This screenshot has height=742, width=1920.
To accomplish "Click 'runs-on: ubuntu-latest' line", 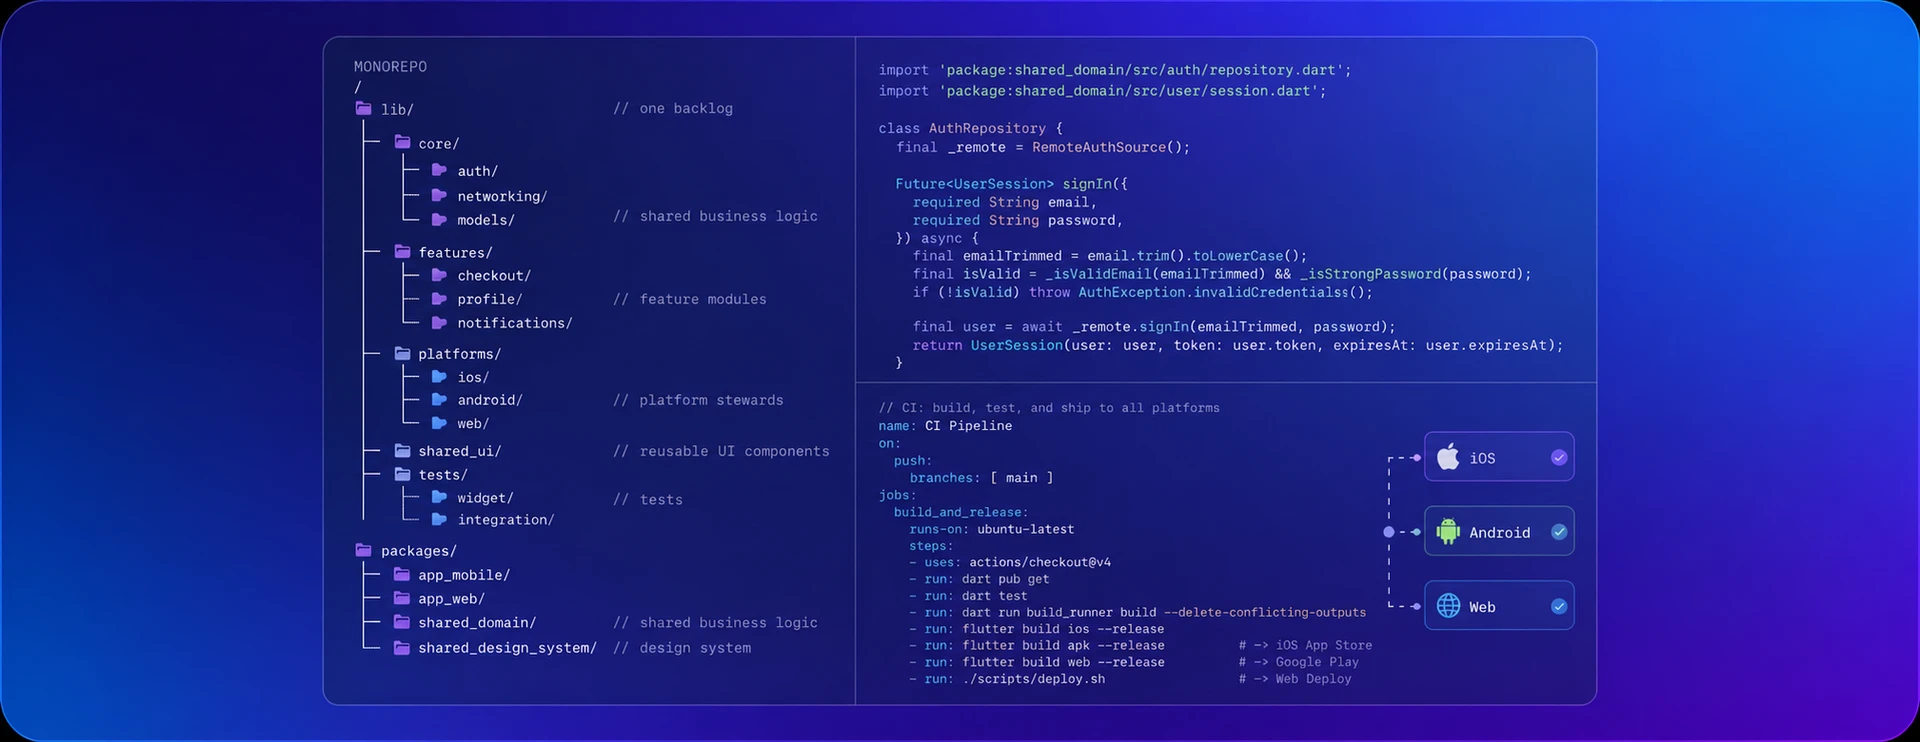I will pos(991,529).
